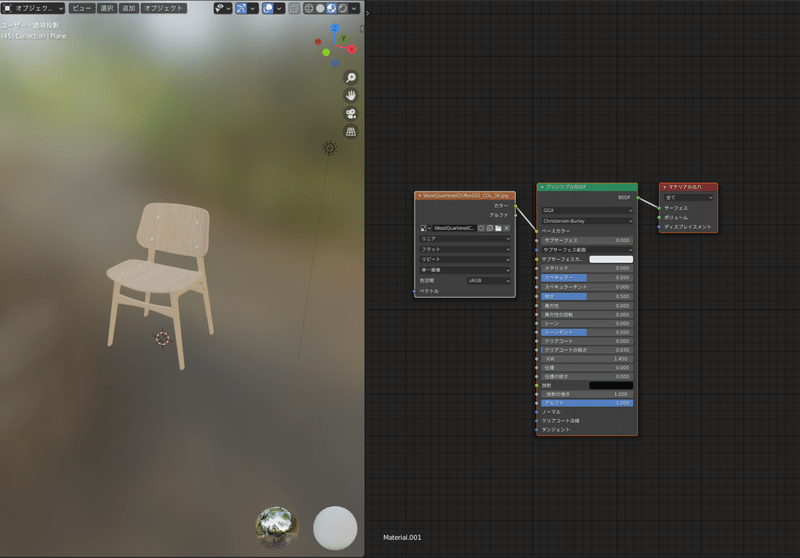Viewport: 800px width, 558px height.
Task: Open the single image source dropdown
Action: pos(465,270)
